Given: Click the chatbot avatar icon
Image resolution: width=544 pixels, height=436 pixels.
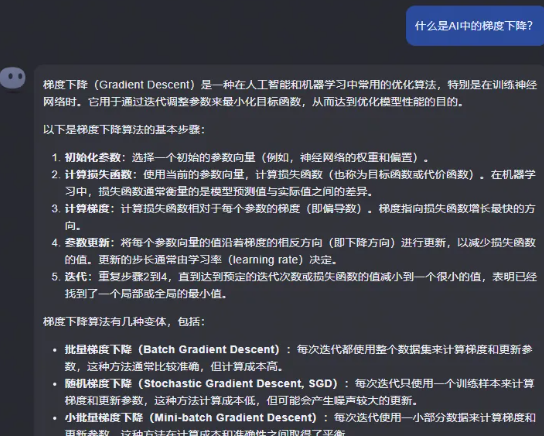Looking at the screenshot, I should pos(13,79).
